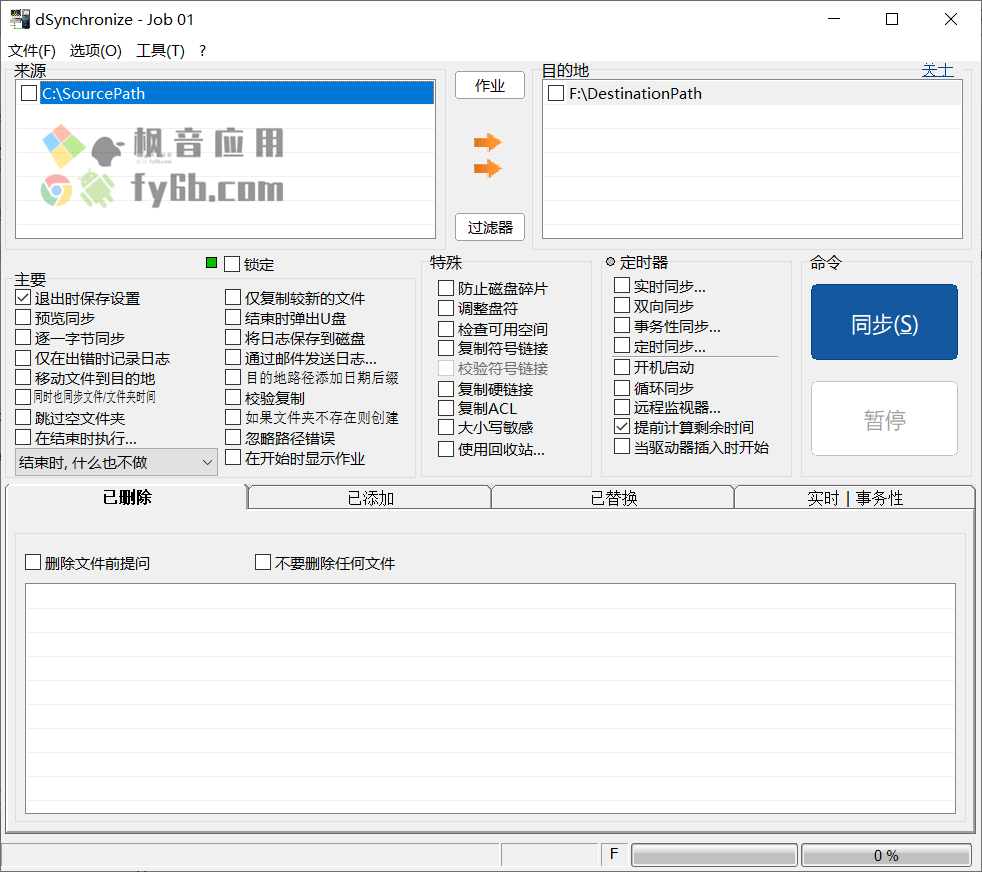The height and width of the screenshot is (872, 982).
Task: Enable 复制硬链接 checkbox
Action: 446,389
